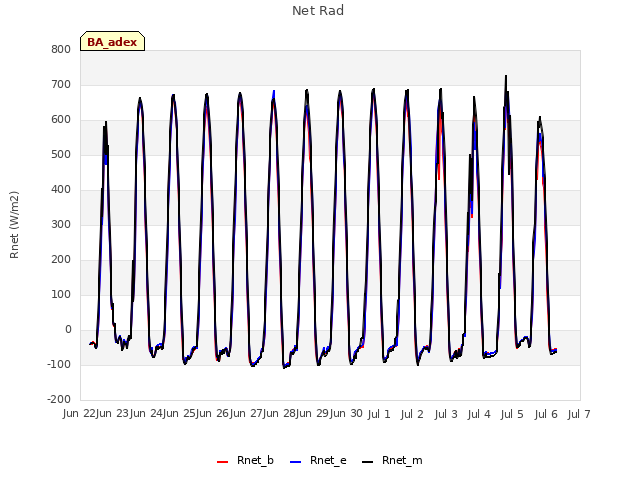This screenshot has width=640, height=480.
Task: Click the 700 y-axis tick label
Action: (61, 84)
